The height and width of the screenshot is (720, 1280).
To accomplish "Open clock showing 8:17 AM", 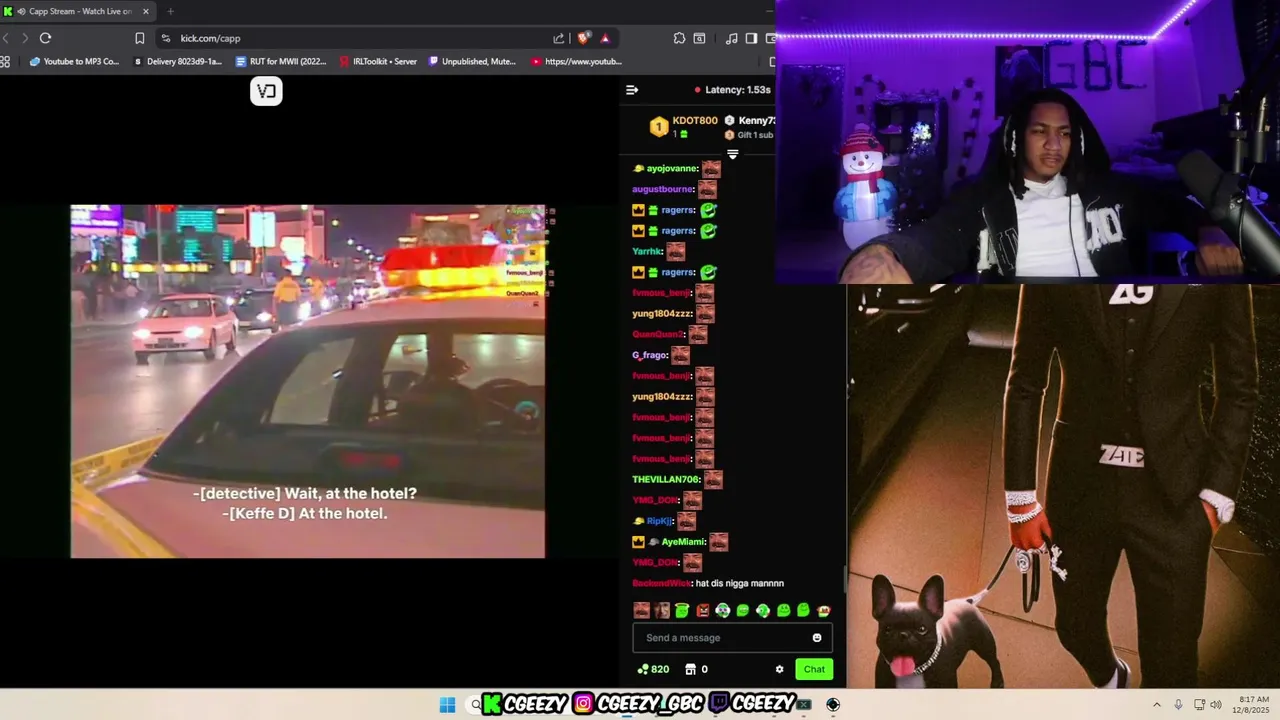I will coord(1253,704).
